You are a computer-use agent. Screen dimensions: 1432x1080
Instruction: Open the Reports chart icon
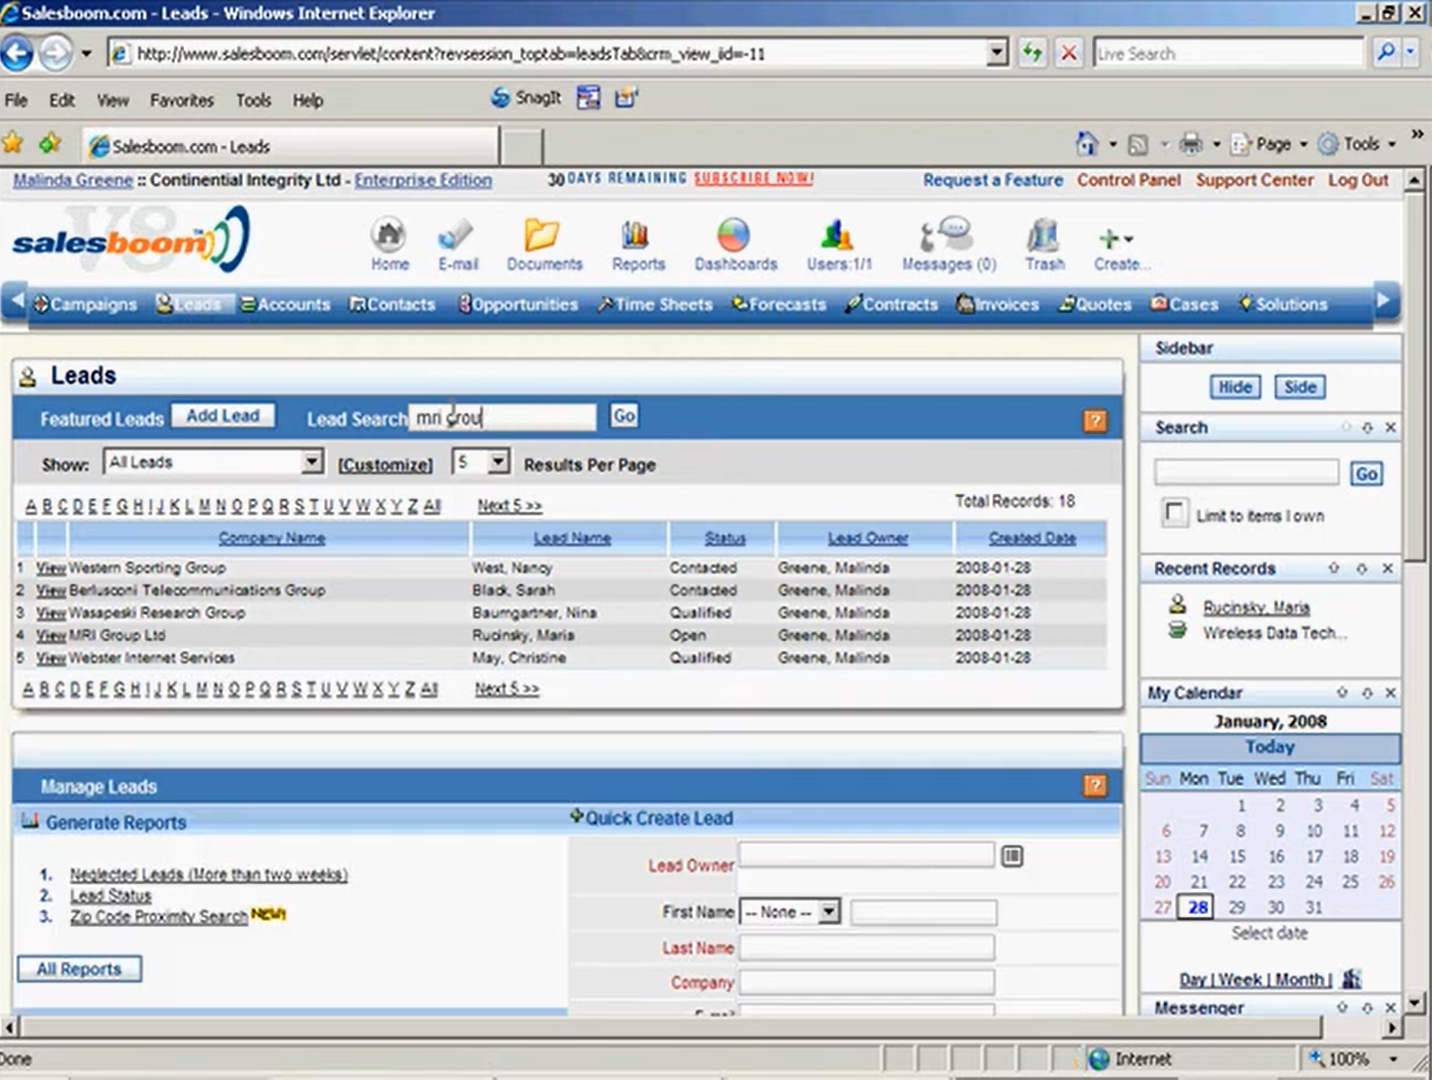(x=636, y=236)
